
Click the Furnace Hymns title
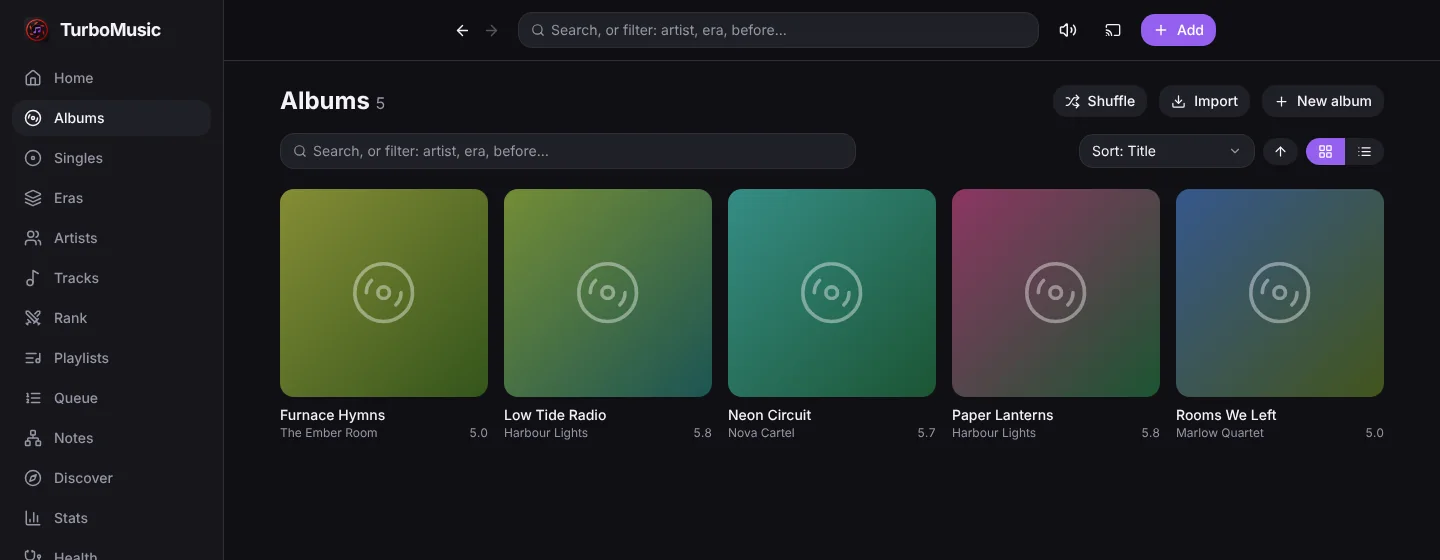(x=332, y=415)
